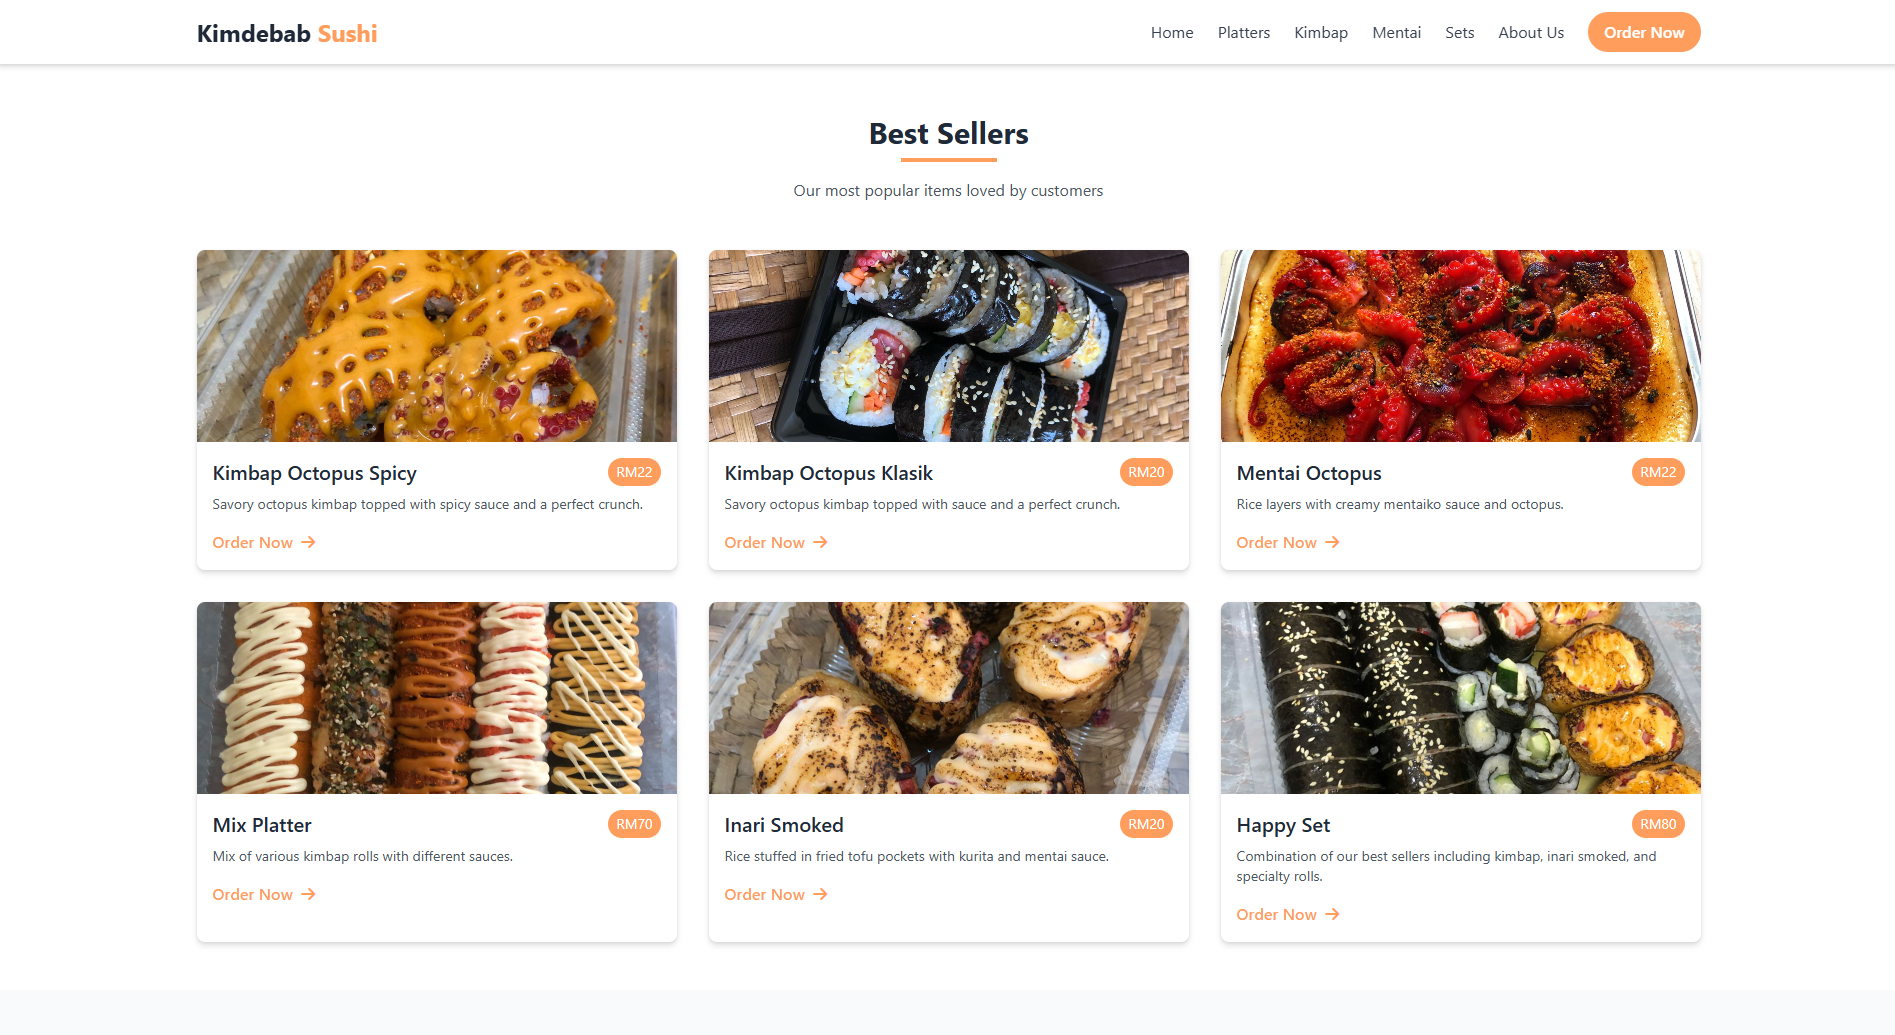Click the Kimbap Octopus Klasik food photo
Screen dimensions: 1895x1035
pyautogui.click(x=948, y=346)
